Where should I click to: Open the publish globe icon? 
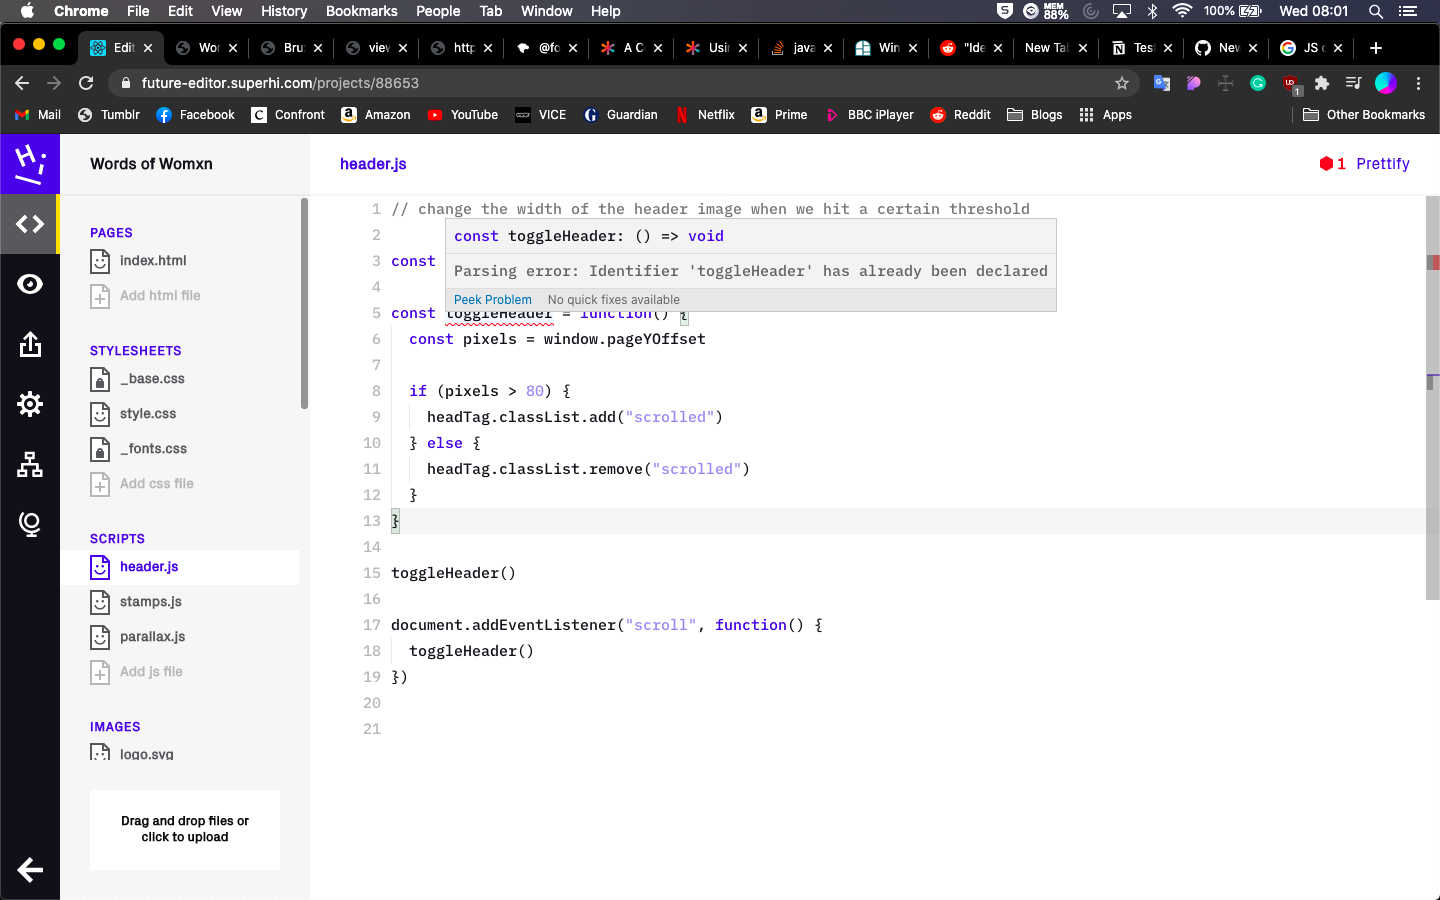point(30,524)
